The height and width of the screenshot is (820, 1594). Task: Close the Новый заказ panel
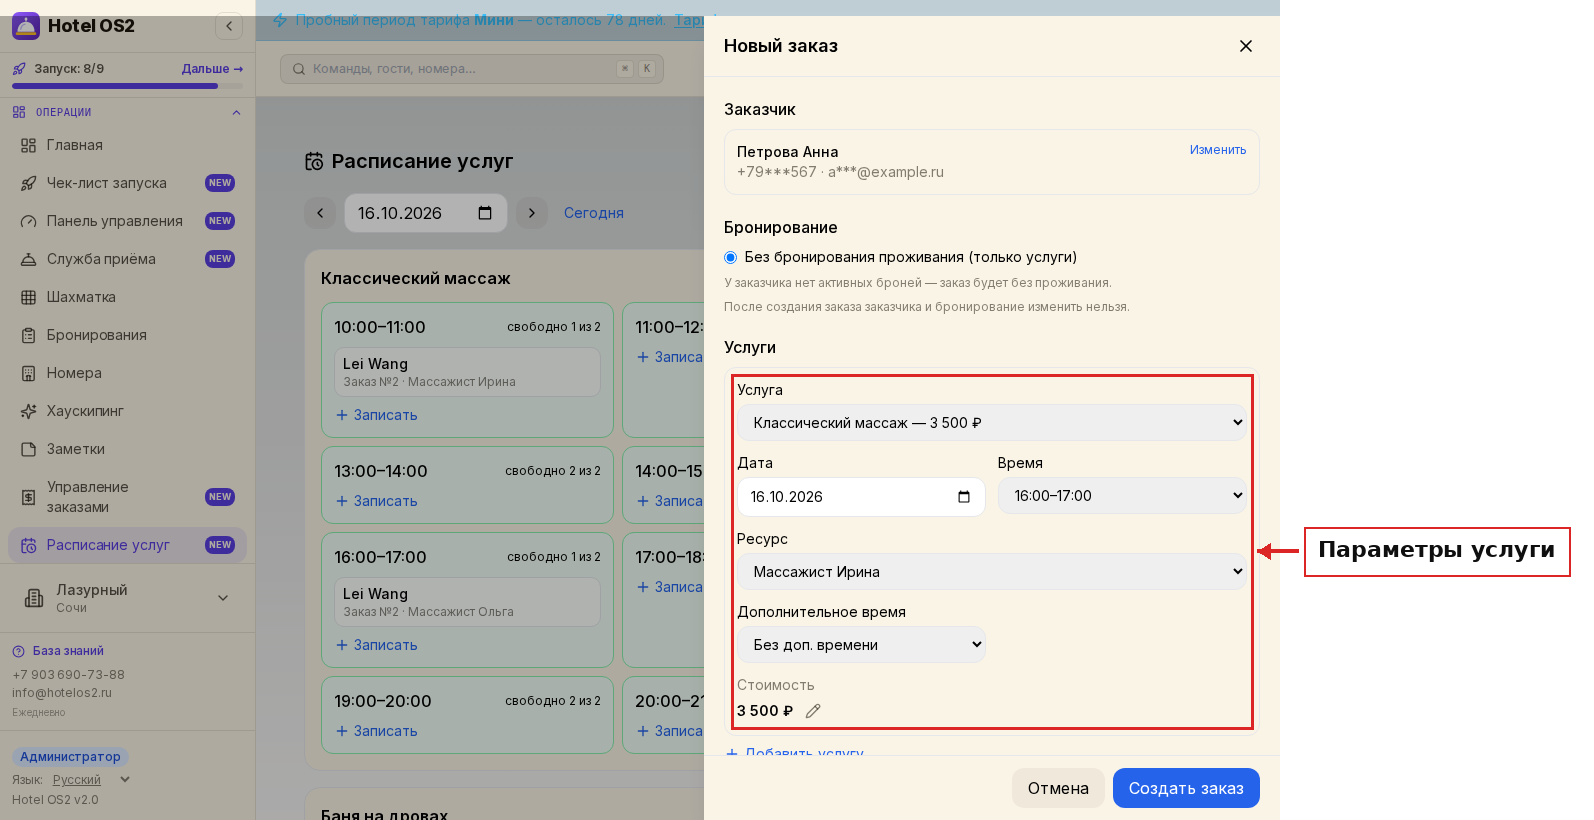click(x=1246, y=46)
